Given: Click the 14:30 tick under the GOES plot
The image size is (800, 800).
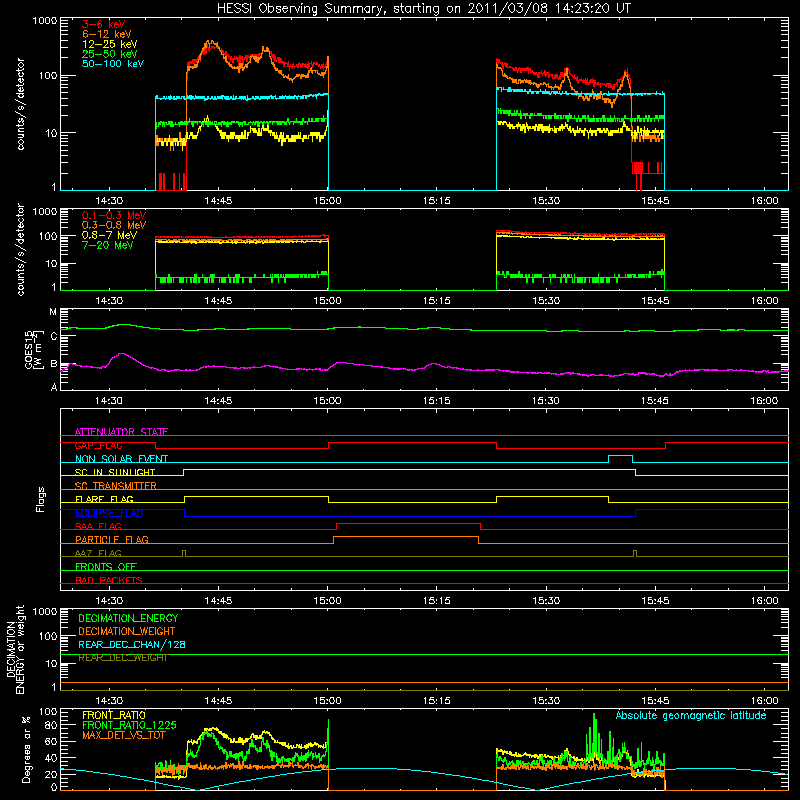Looking at the screenshot, I should click(109, 401).
